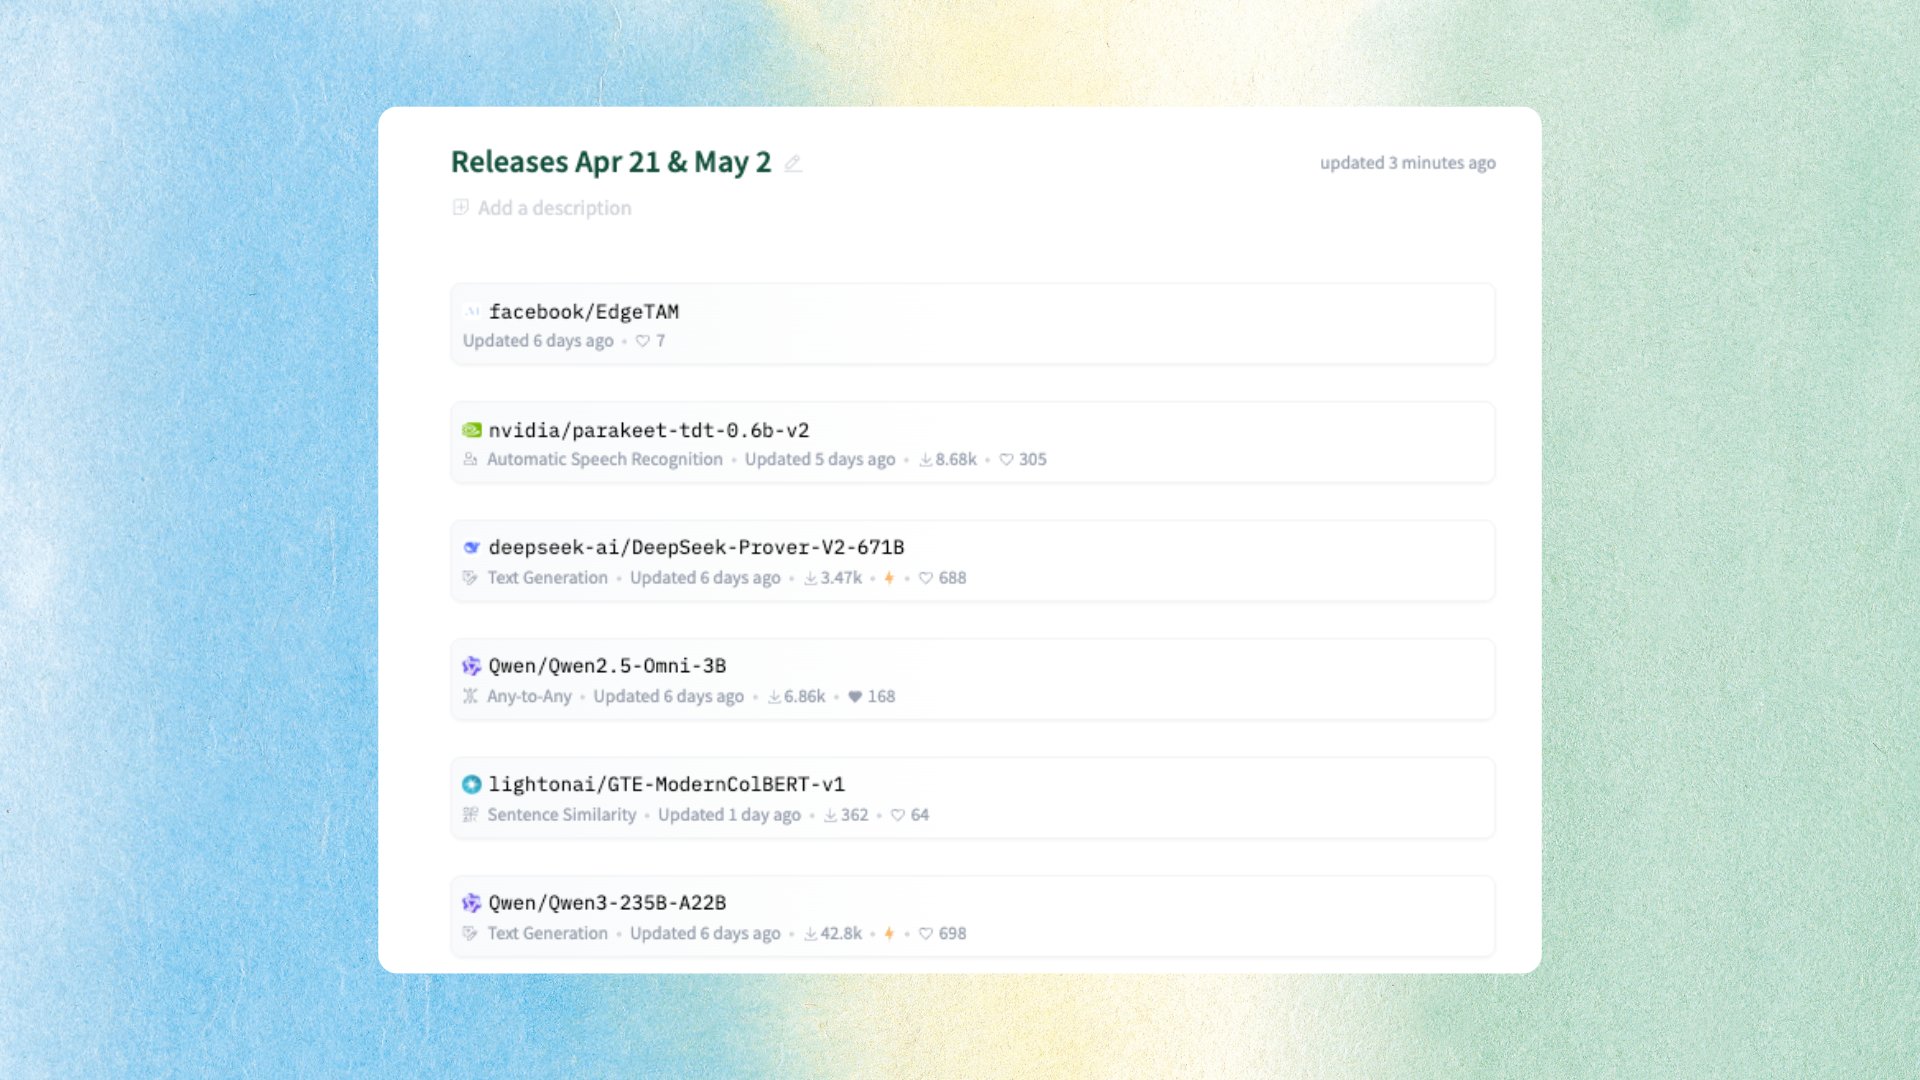Screen dimensions: 1920x1080
Task: Open lightonai/GTE-ModernColBERT-v1 model link
Action: tap(667, 785)
